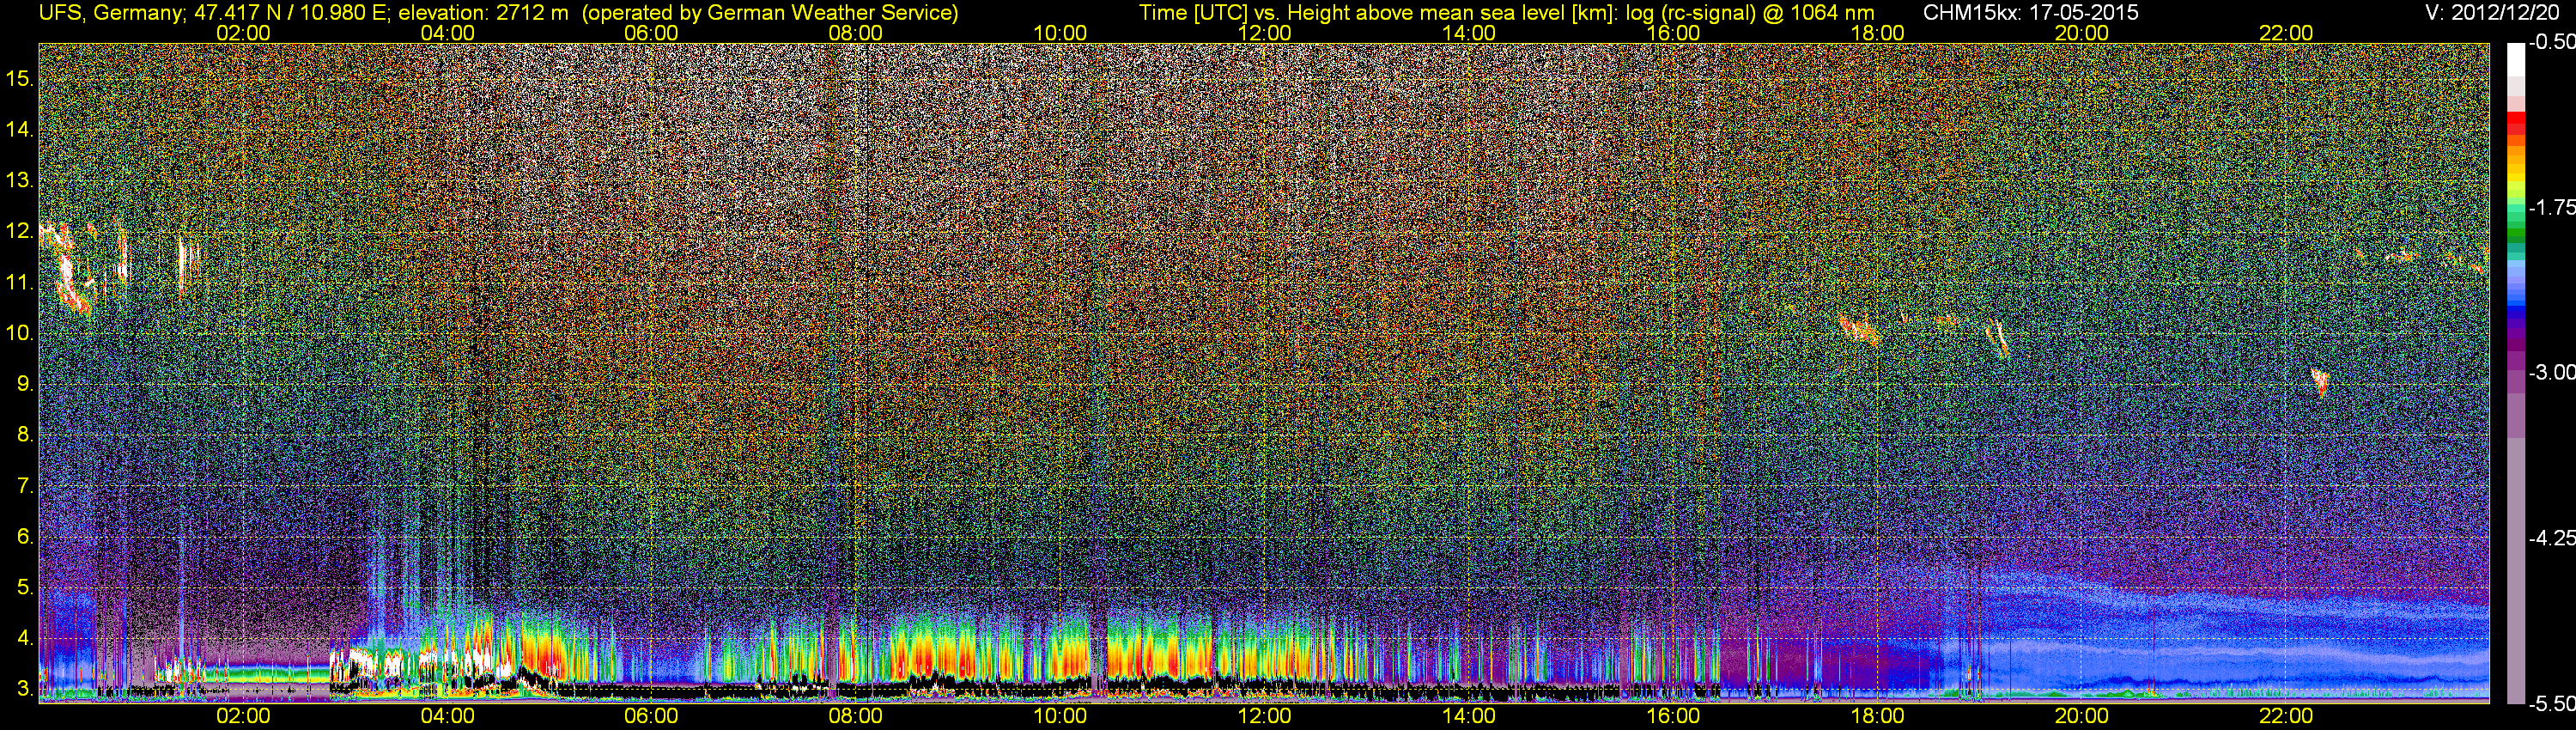Click the height axis label '11.'
Screen dimensions: 2576x730
point(20,282)
